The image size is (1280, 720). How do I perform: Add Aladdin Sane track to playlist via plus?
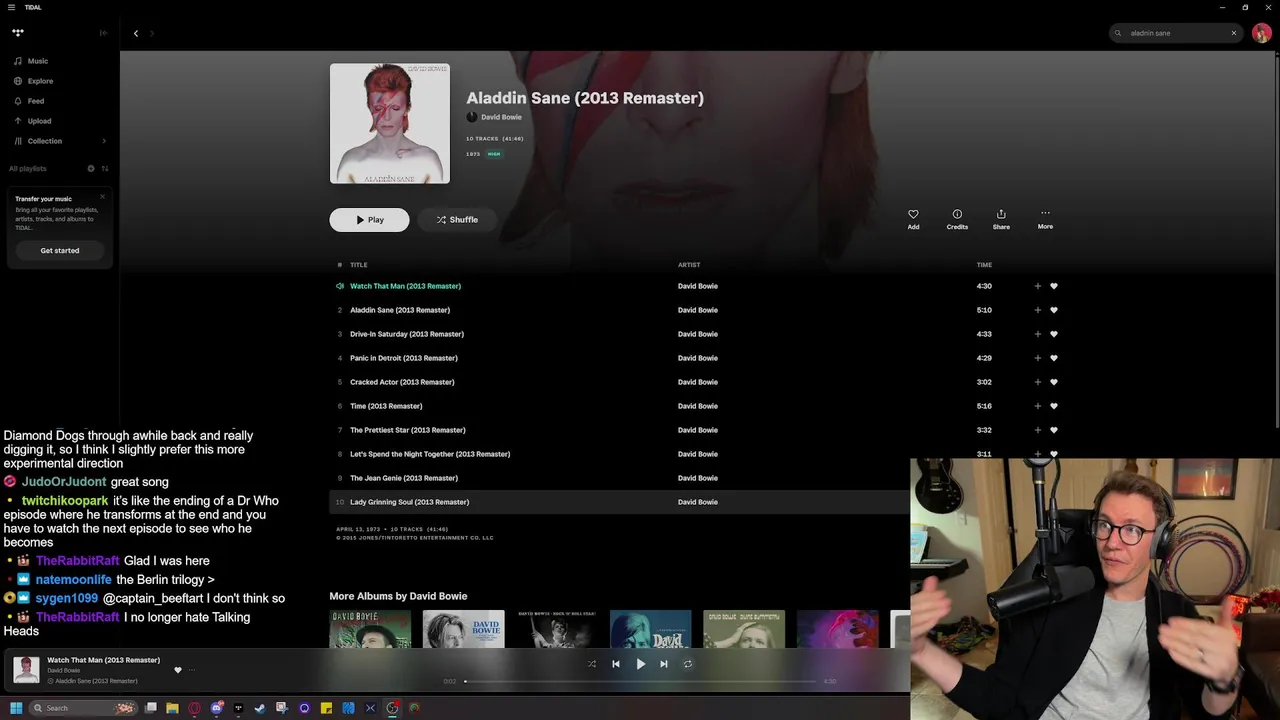(1037, 310)
